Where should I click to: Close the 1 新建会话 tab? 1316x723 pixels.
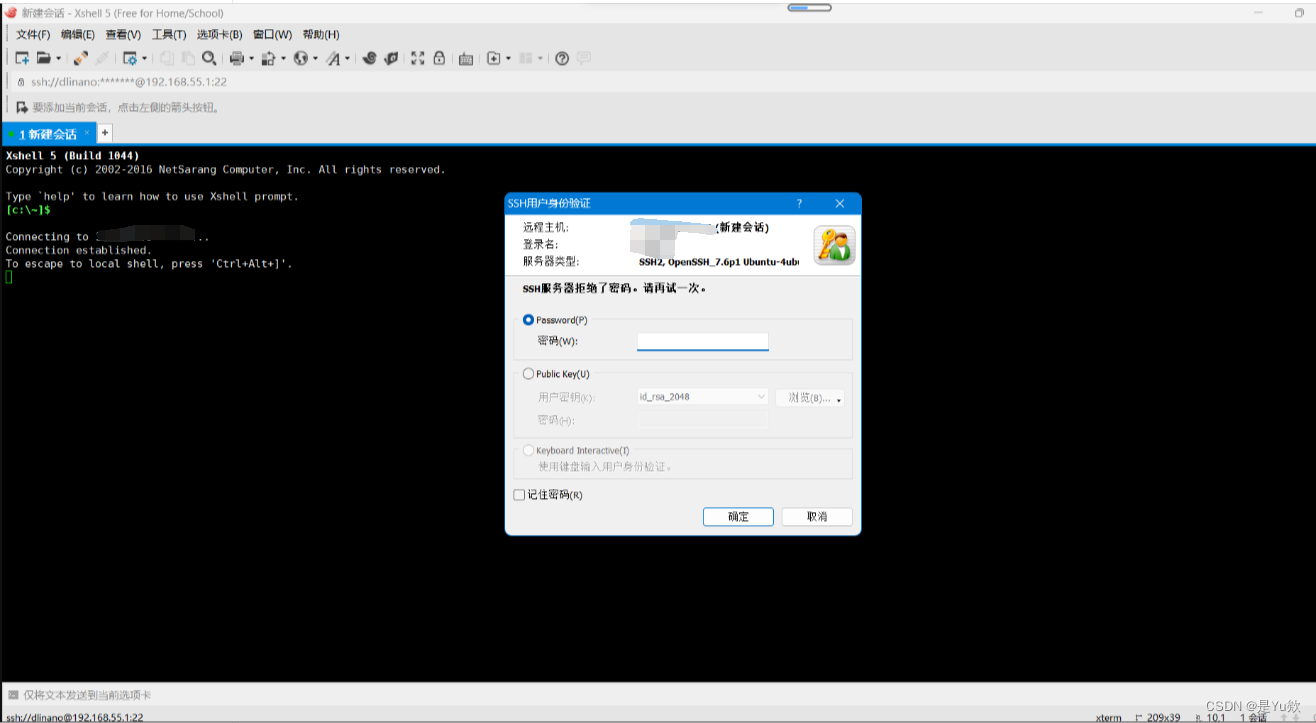coord(87,132)
